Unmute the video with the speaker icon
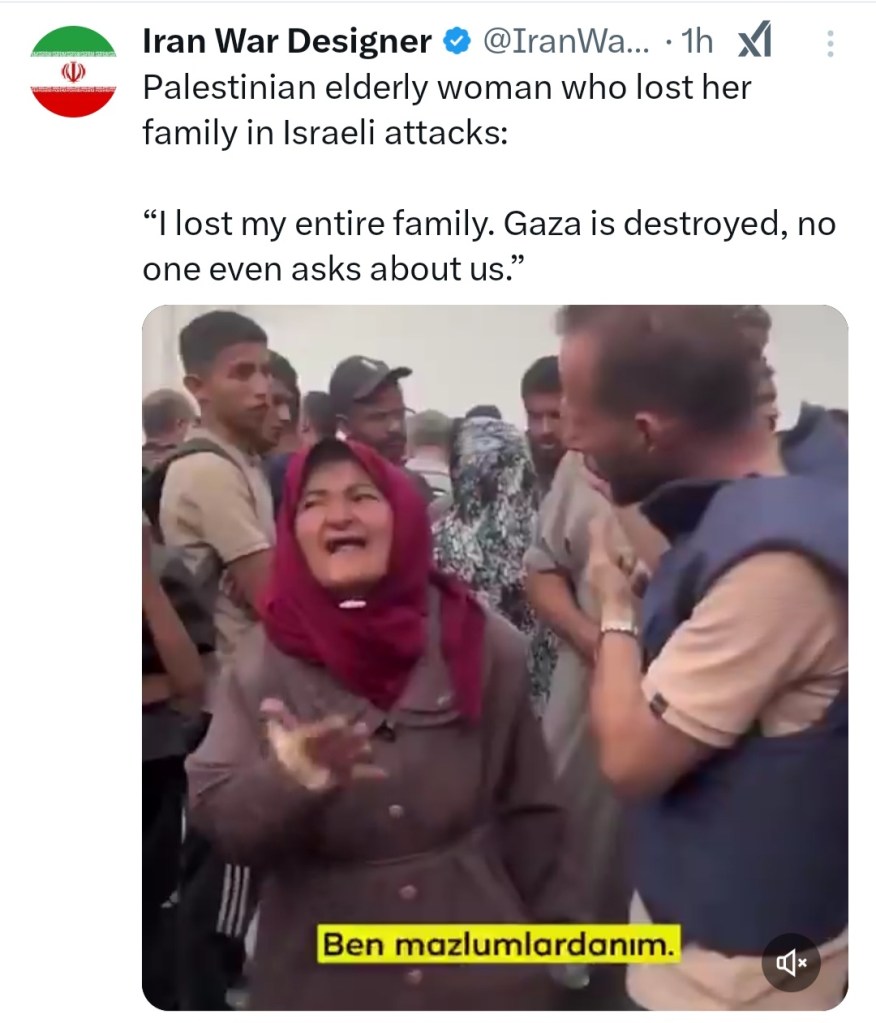The width and height of the screenshot is (876, 1023). pos(791,962)
